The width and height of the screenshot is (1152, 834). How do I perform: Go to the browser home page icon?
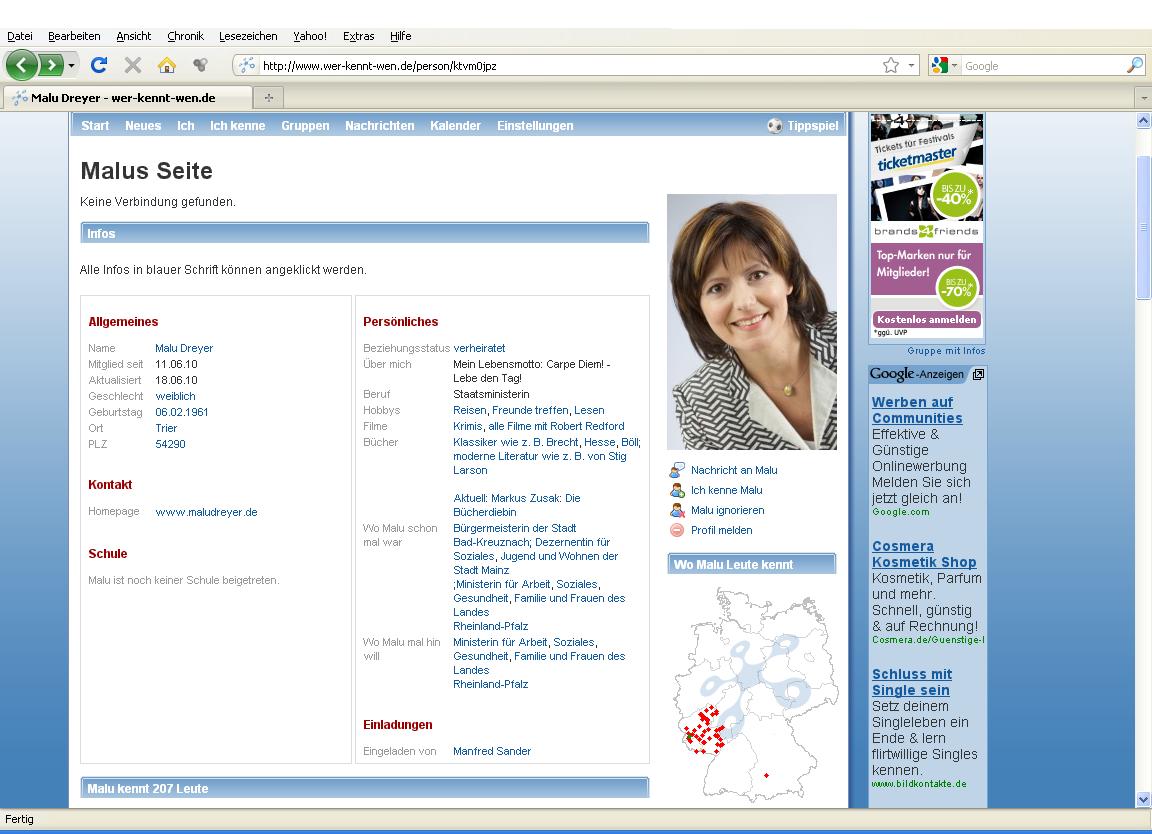(167, 66)
